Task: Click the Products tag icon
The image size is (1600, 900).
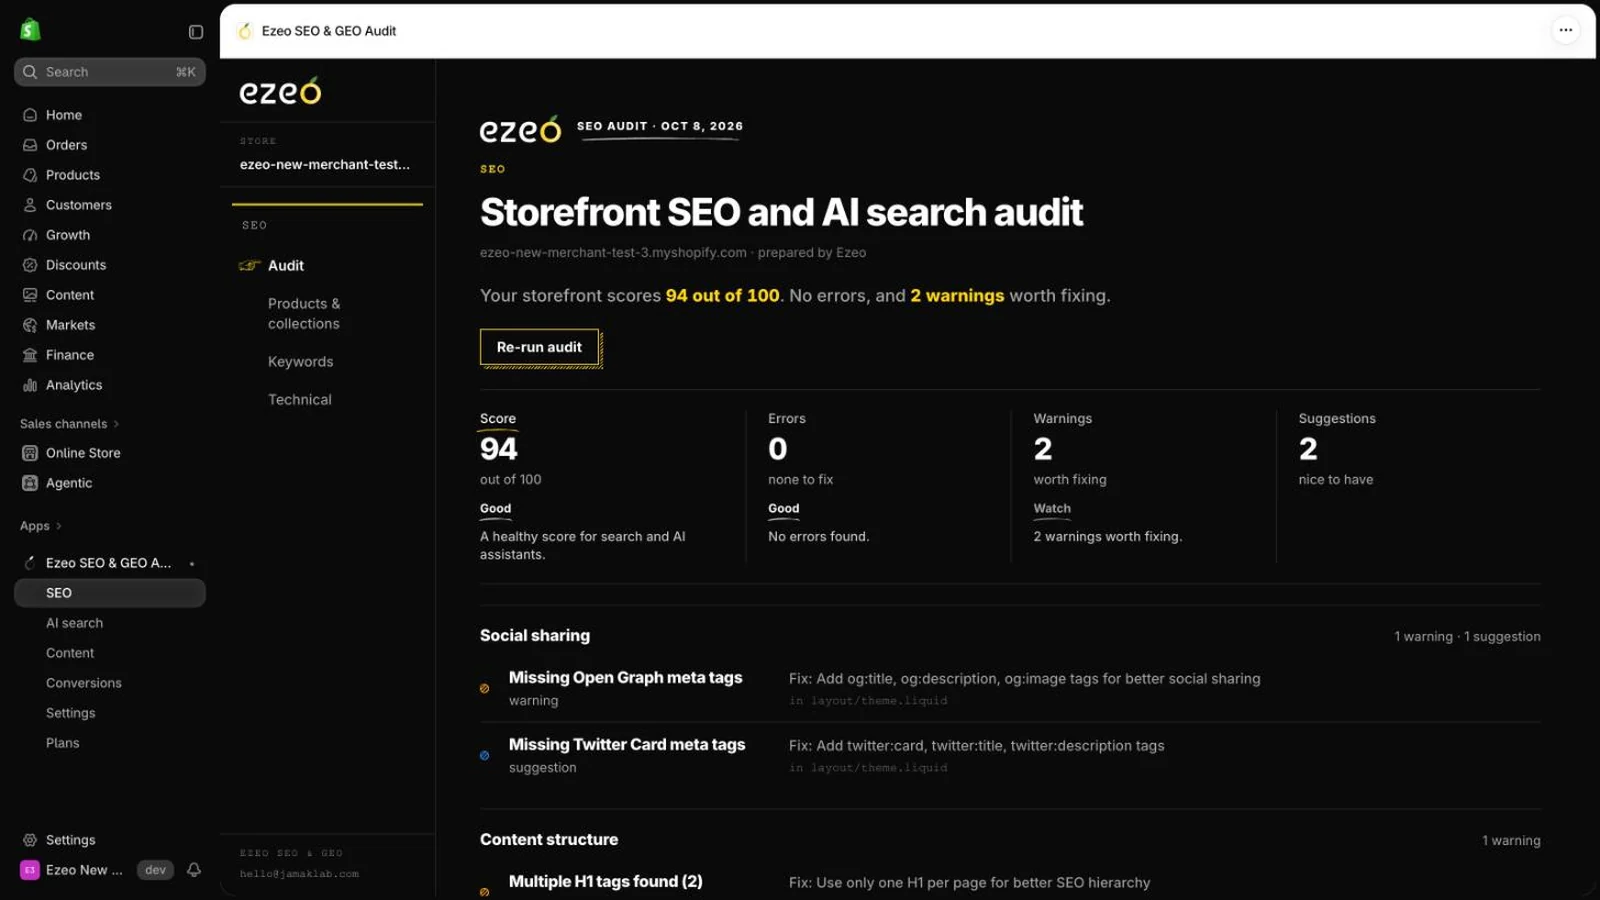Action: [x=30, y=175]
